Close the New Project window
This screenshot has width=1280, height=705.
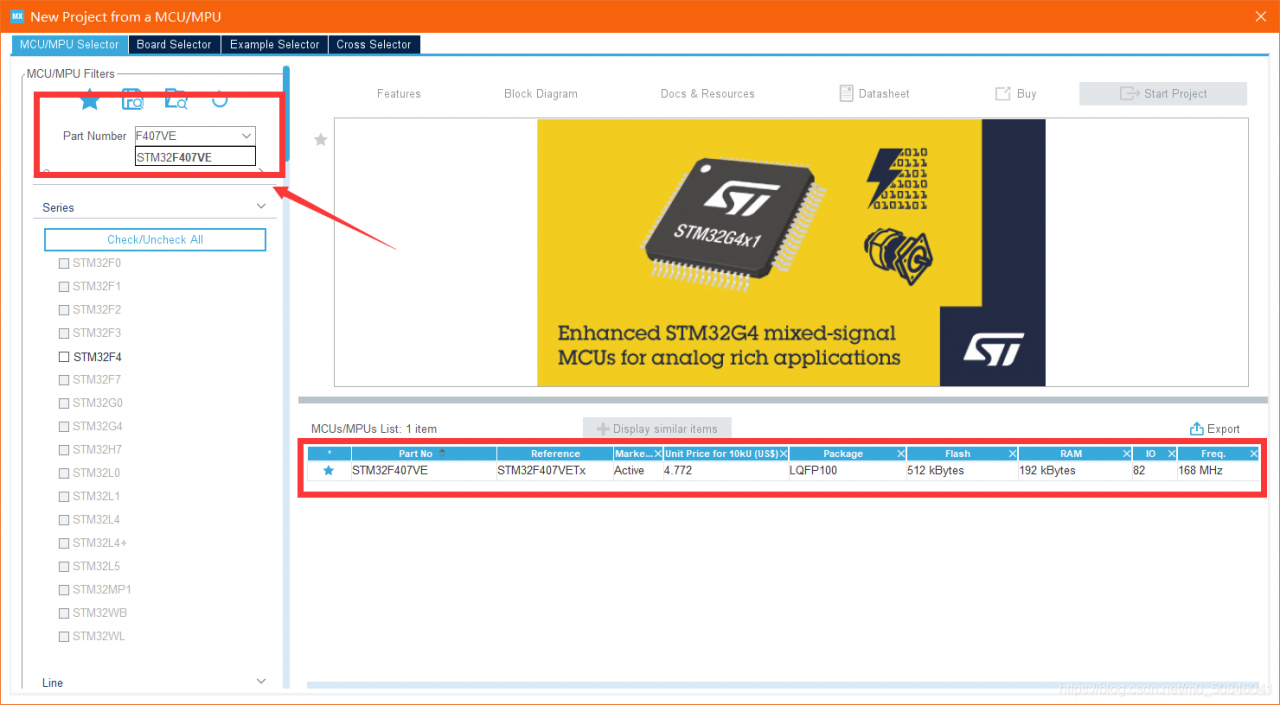(1260, 16)
